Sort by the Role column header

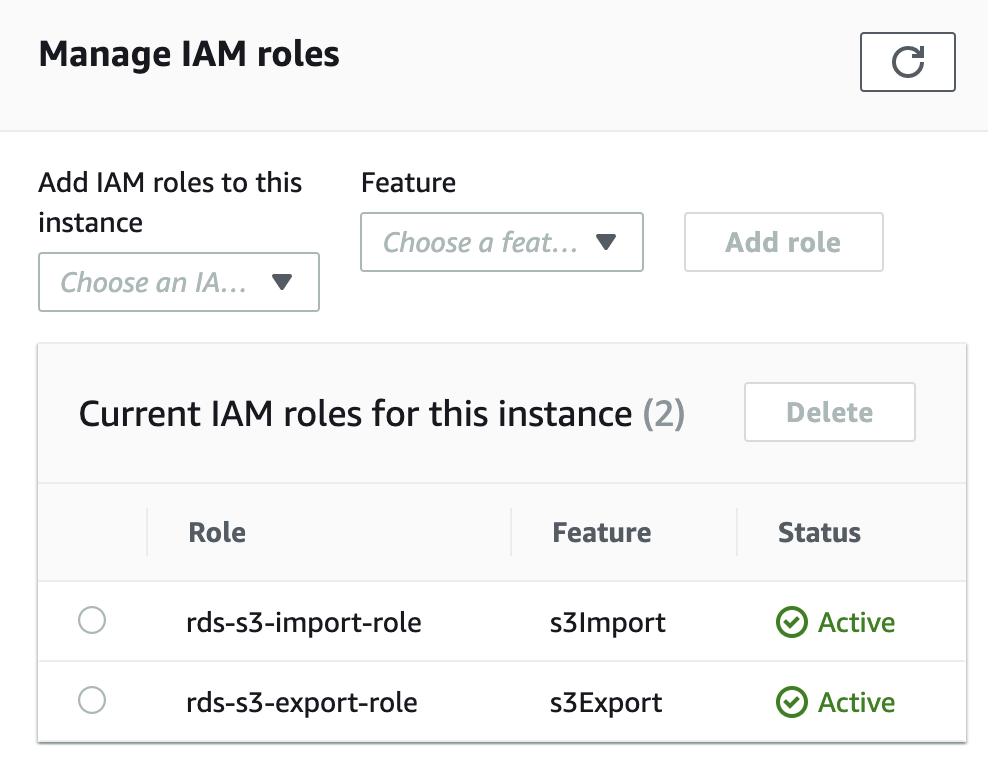(217, 533)
